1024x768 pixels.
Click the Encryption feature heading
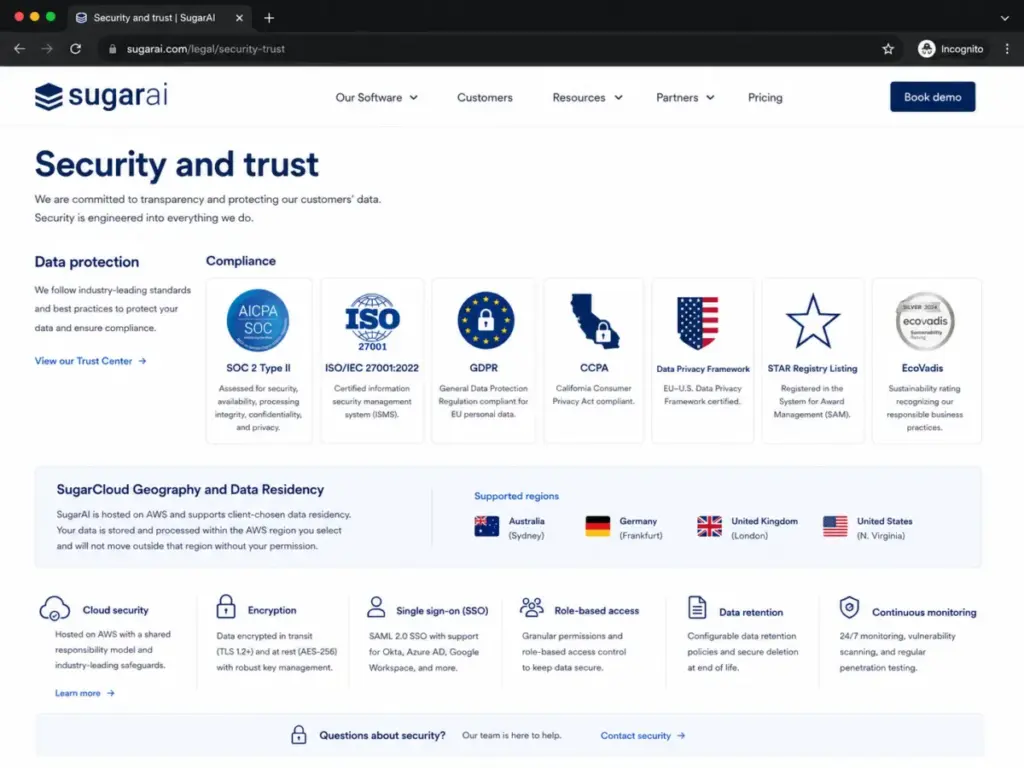(272, 610)
